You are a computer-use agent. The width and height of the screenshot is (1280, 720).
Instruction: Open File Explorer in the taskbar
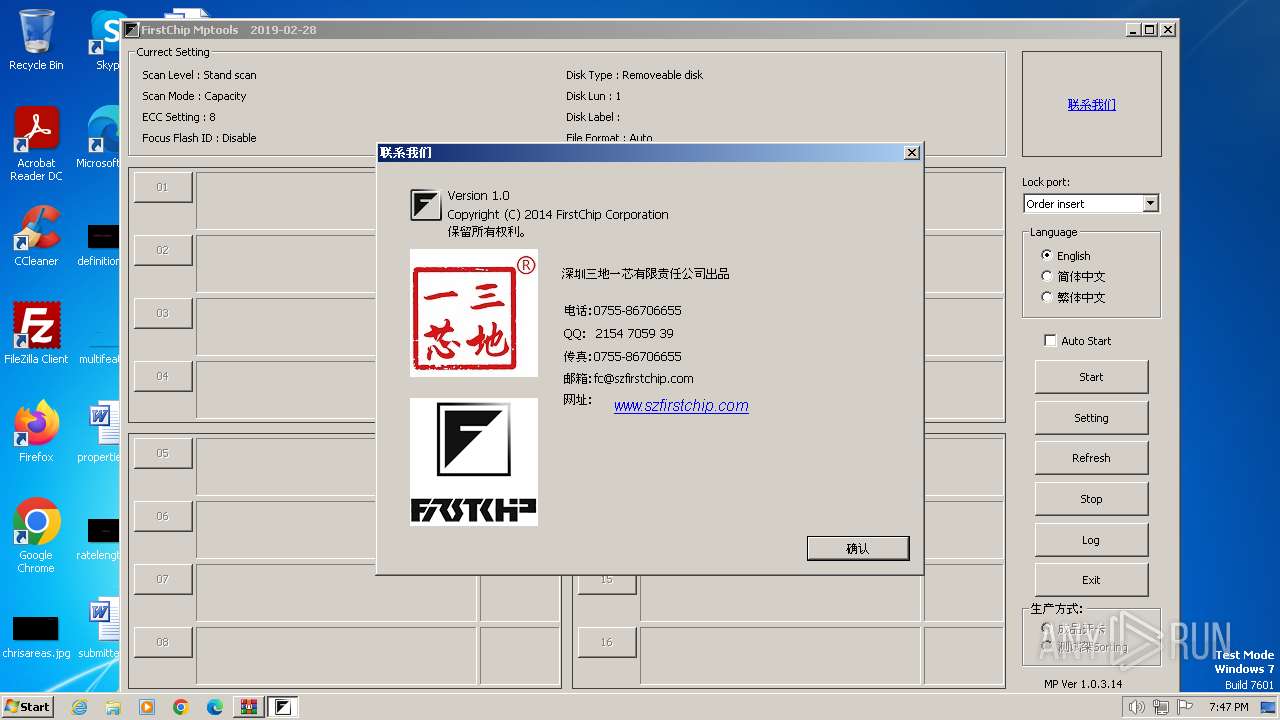(113, 707)
